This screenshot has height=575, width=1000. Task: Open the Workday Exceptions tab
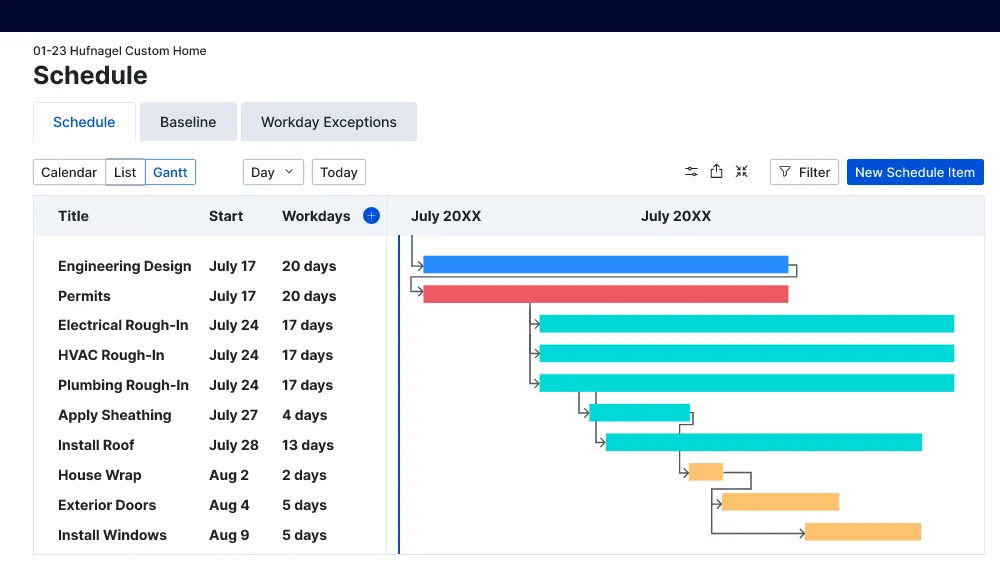click(x=328, y=122)
